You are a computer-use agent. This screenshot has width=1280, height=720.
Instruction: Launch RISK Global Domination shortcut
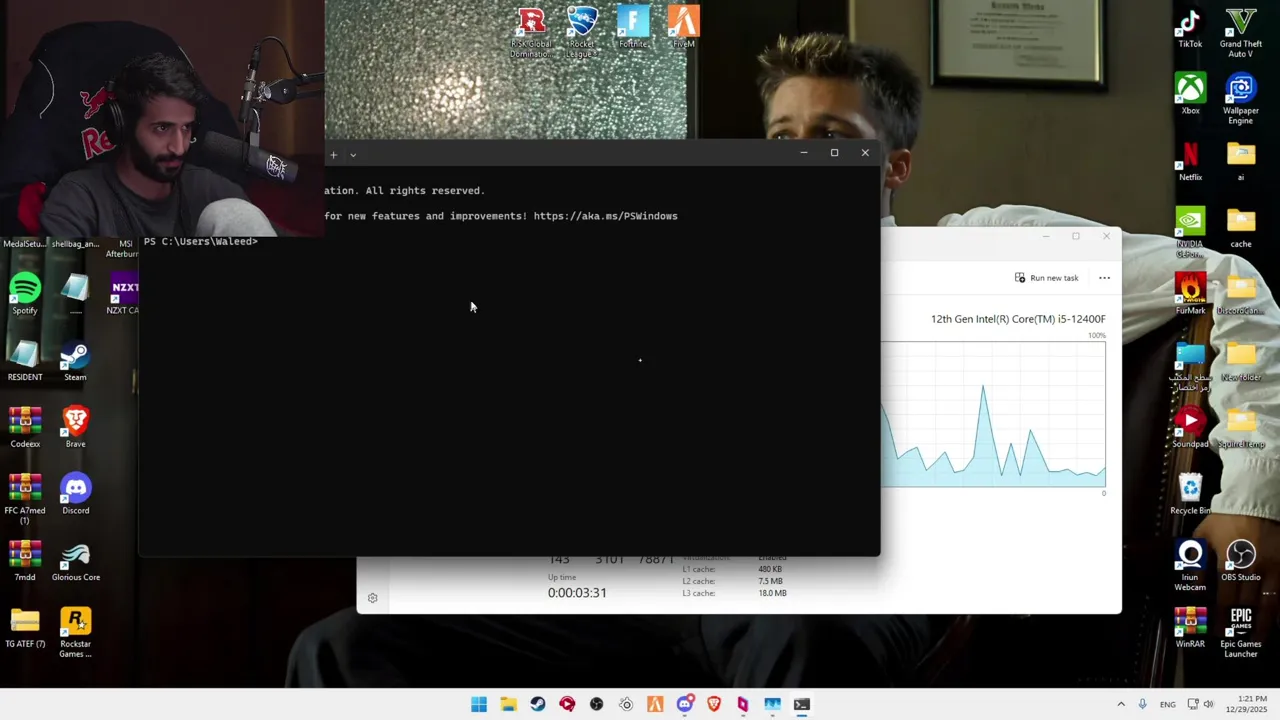click(x=531, y=32)
